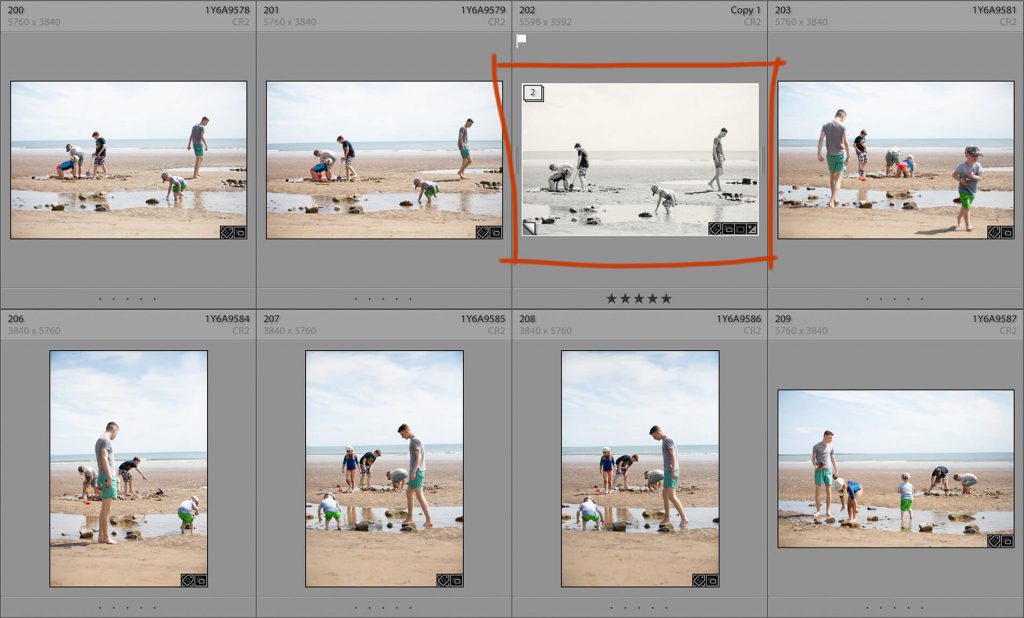The width and height of the screenshot is (1024, 618).
Task: Set photo 202 rating to one star
Action: coord(611,299)
